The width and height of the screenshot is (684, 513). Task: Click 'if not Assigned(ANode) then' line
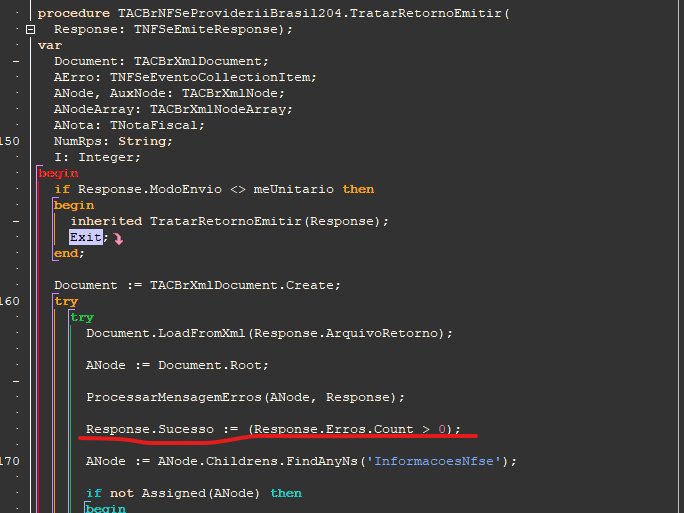point(194,493)
